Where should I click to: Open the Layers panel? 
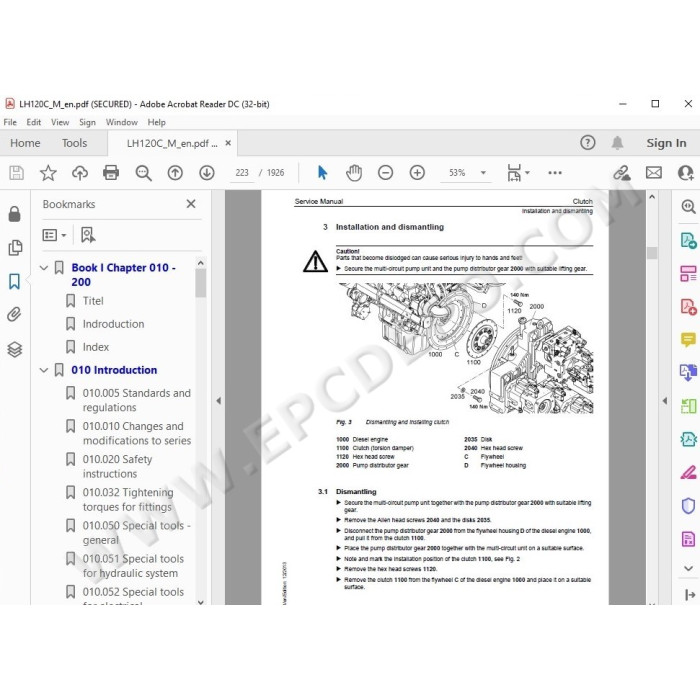(x=15, y=349)
